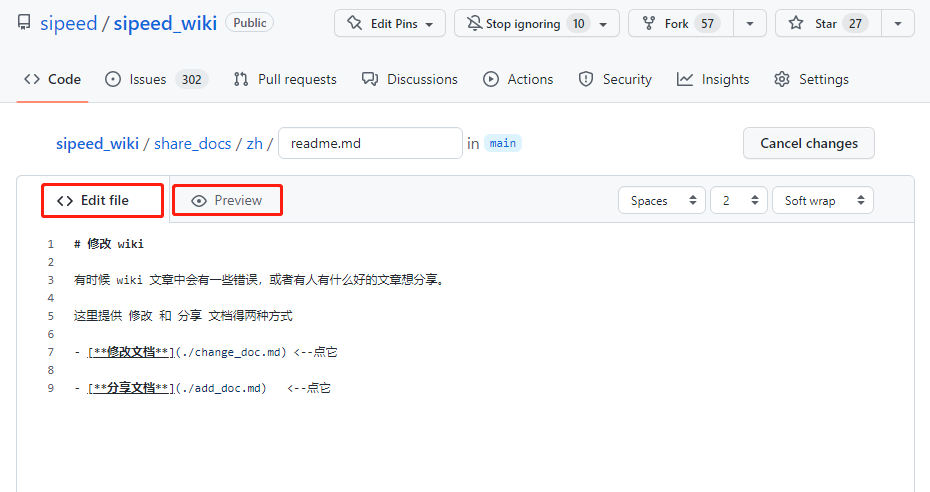Screen dimensions: 930x492
Task: Click the Issues circle dot icon
Action: (113, 79)
